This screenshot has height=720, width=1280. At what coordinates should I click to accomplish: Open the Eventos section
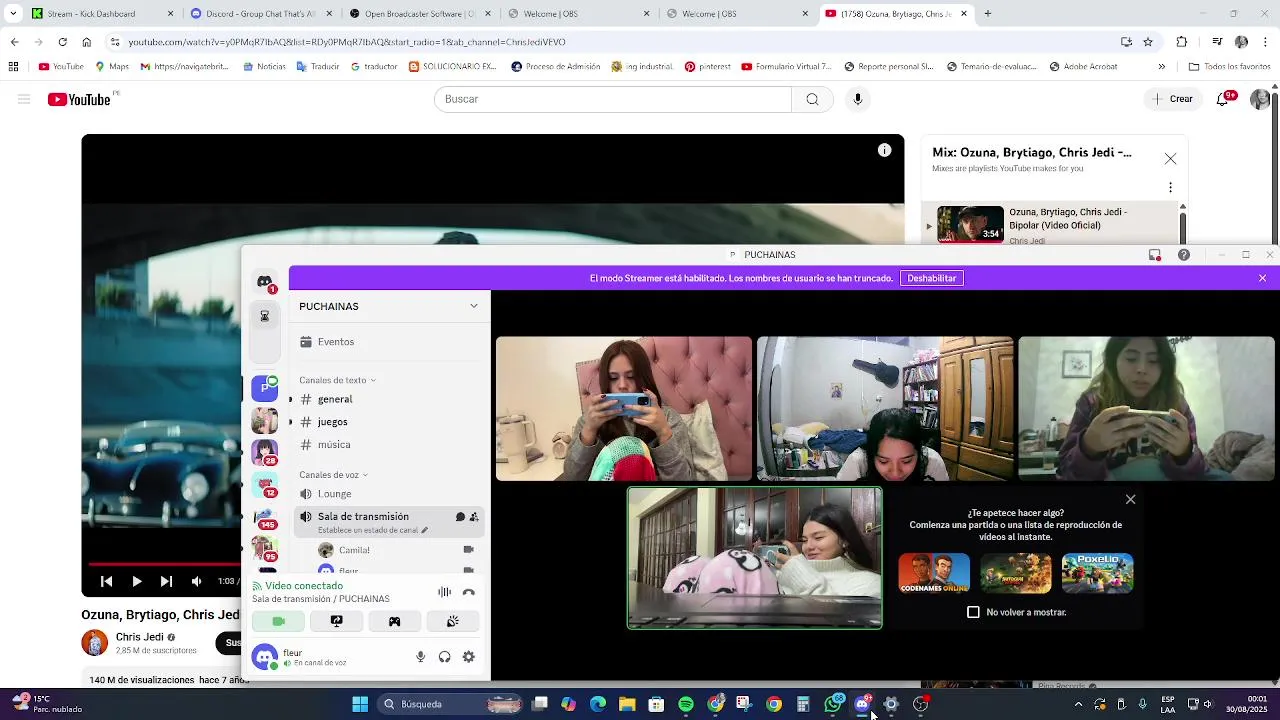pyautogui.click(x=389, y=342)
